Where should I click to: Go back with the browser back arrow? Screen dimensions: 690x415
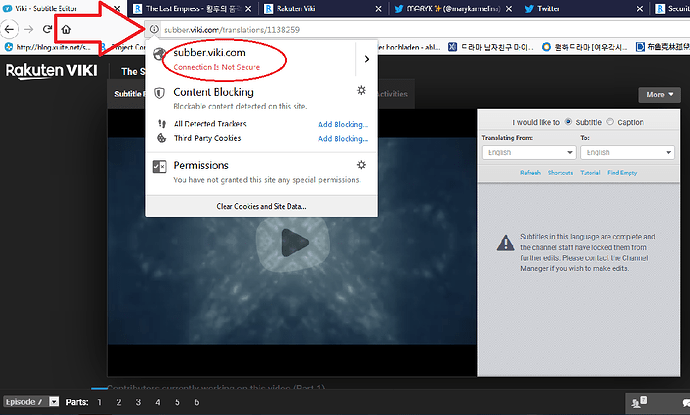(9, 29)
